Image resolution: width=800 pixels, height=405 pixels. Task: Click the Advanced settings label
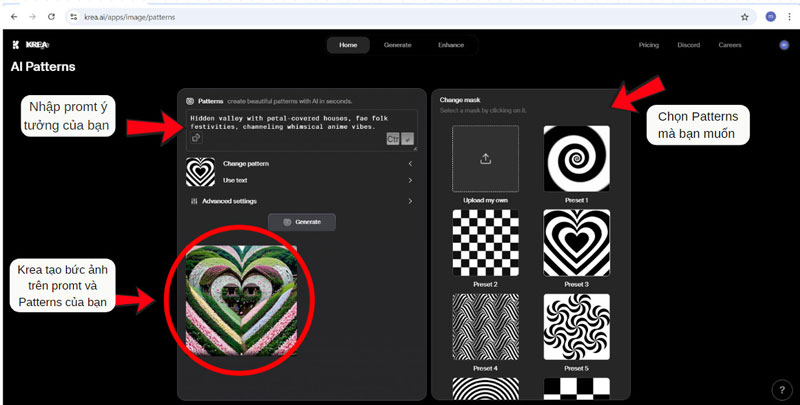pos(229,201)
